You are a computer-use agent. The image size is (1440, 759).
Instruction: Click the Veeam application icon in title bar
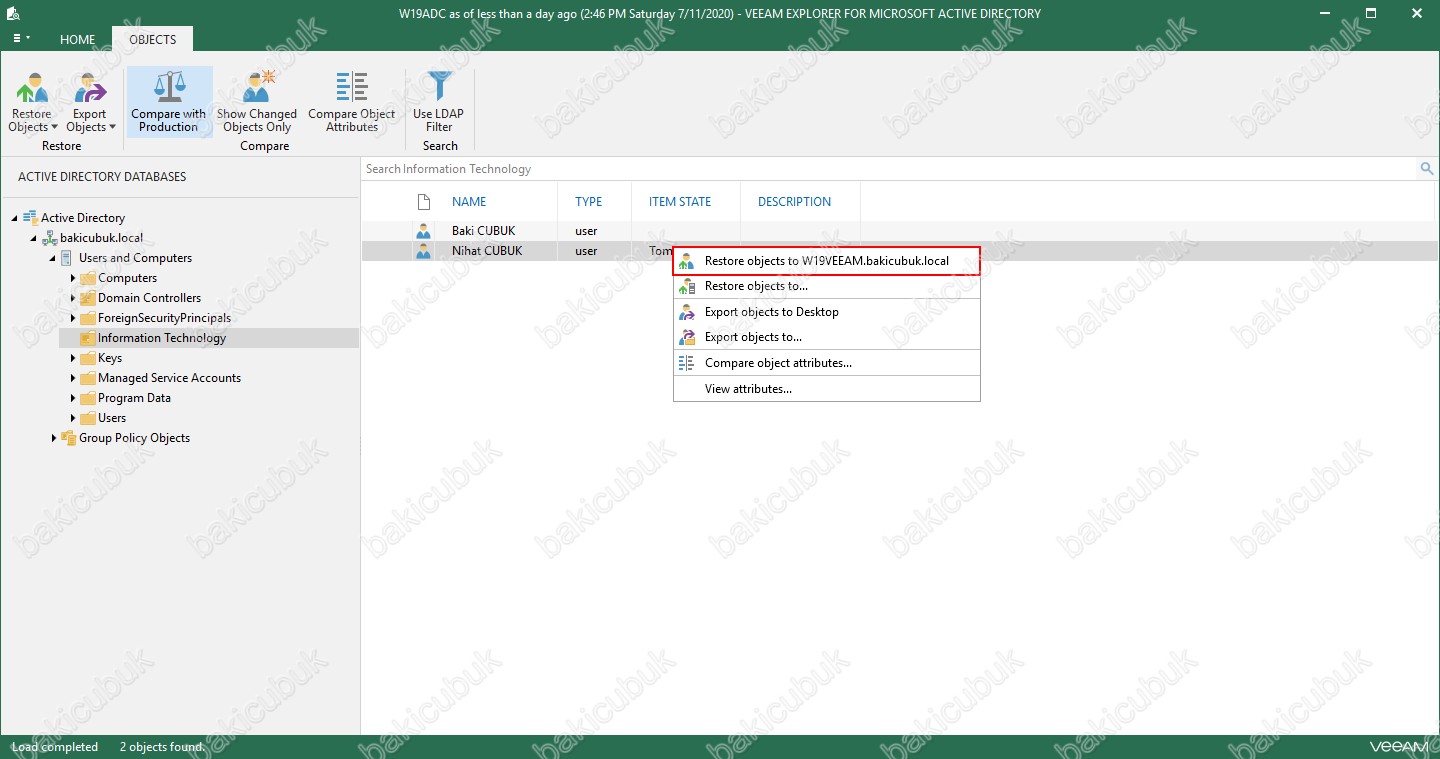coord(13,13)
